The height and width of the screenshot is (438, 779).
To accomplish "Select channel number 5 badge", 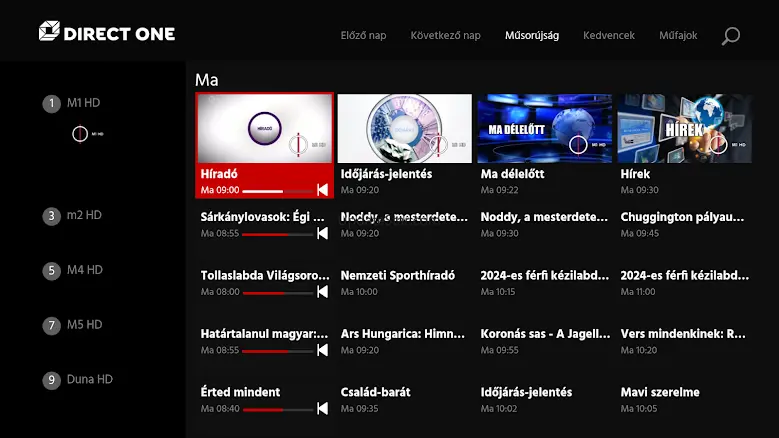I will [x=51, y=271].
